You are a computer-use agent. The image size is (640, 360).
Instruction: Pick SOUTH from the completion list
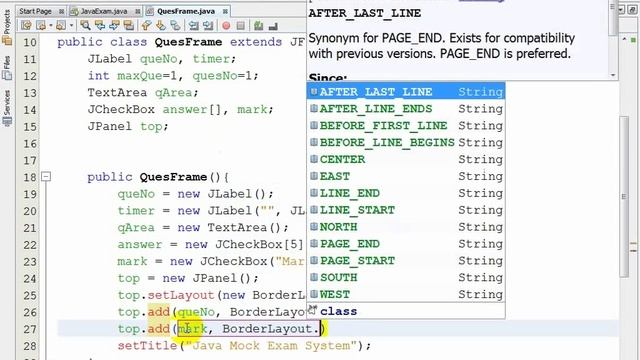pyautogui.click(x=406, y=278)
